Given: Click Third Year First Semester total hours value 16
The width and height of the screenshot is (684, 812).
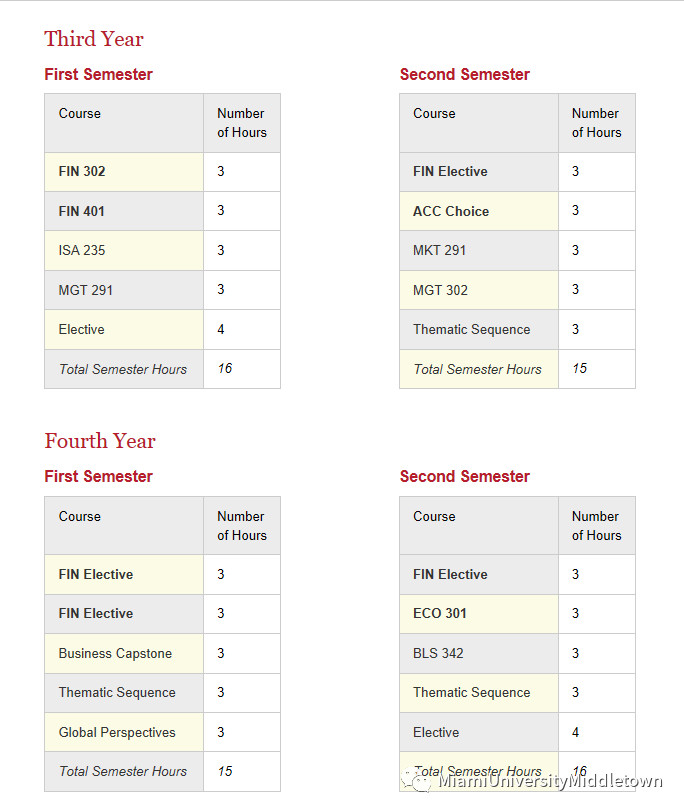Looking at the screenshot, I should [225, 368].
